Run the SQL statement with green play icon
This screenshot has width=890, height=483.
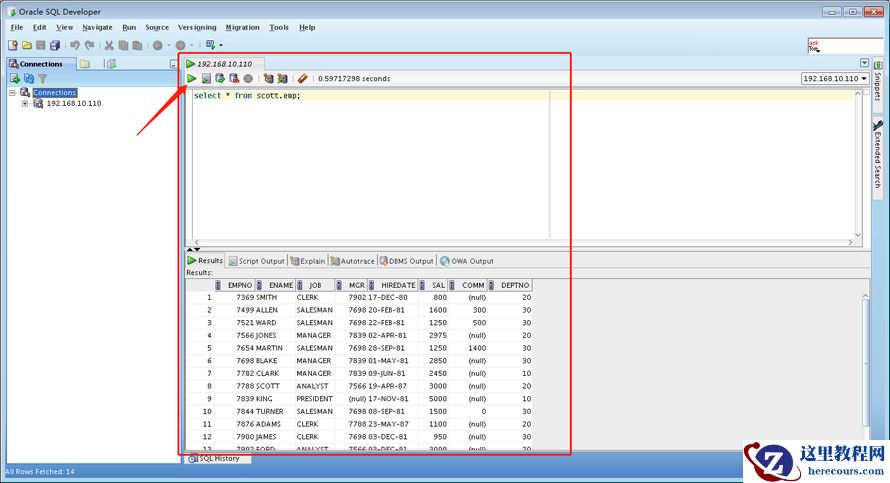pyautogui.click(x=192, y=78)
